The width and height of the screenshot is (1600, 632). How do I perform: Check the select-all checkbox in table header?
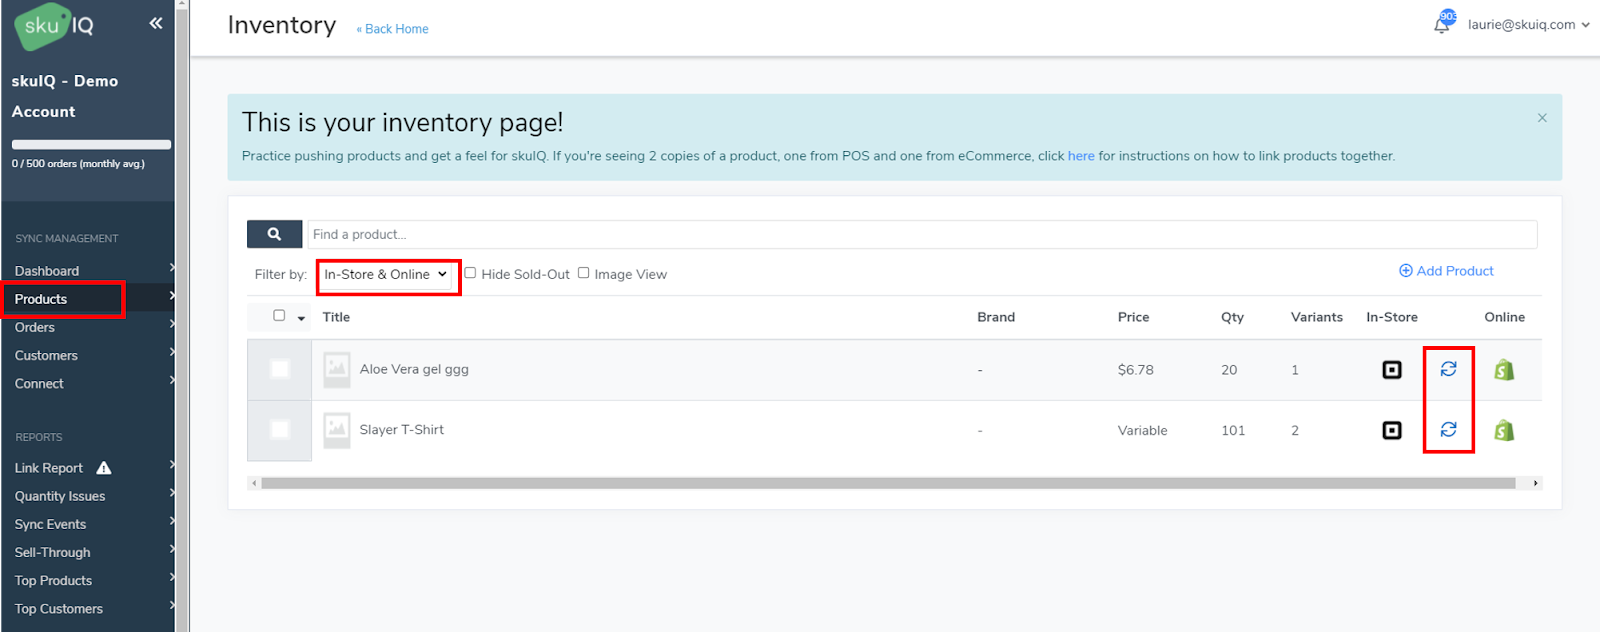[x=279, y=316]
